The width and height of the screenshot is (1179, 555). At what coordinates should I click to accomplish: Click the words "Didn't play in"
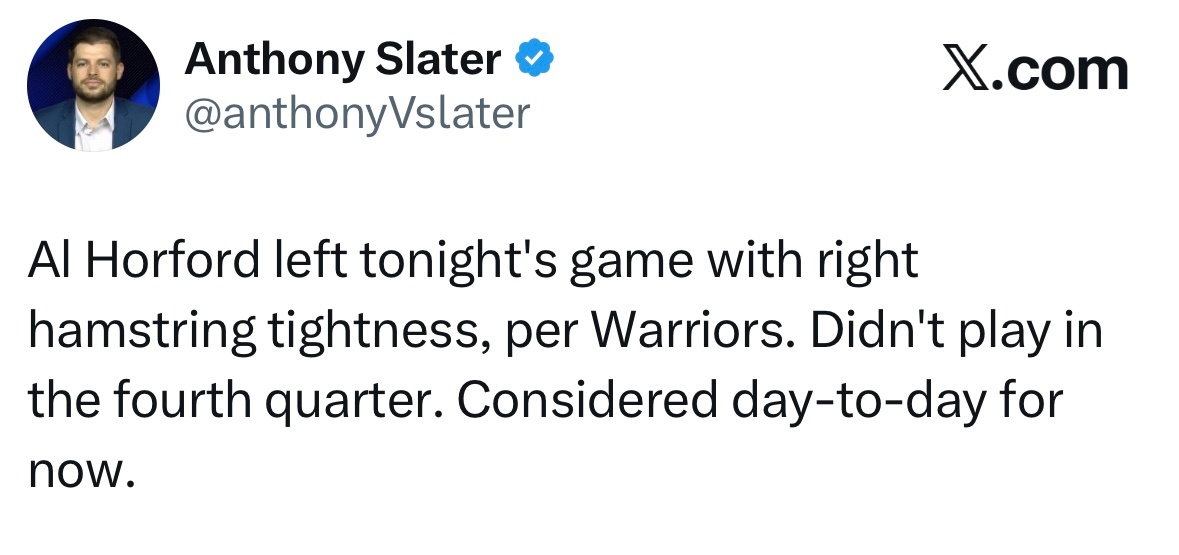tap(956, 333)
